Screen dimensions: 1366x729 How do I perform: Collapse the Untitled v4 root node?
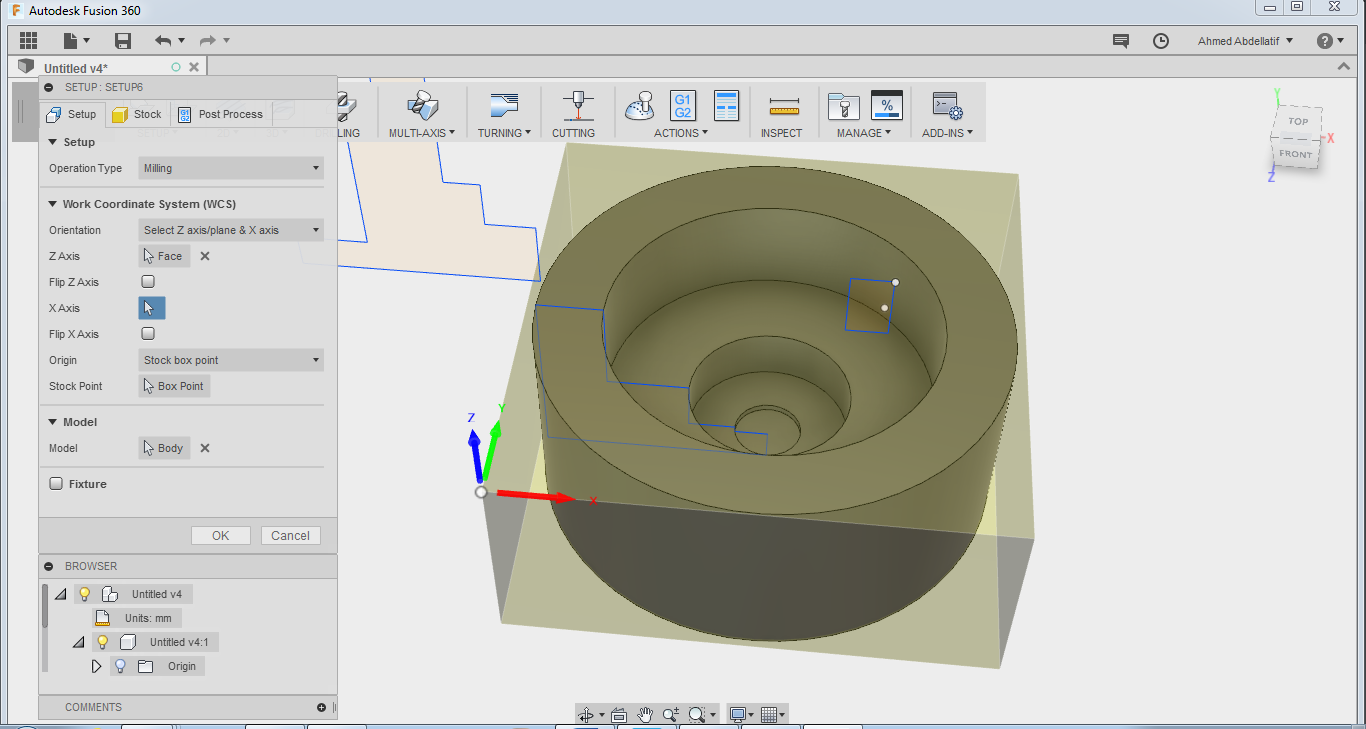click(60, 594)
